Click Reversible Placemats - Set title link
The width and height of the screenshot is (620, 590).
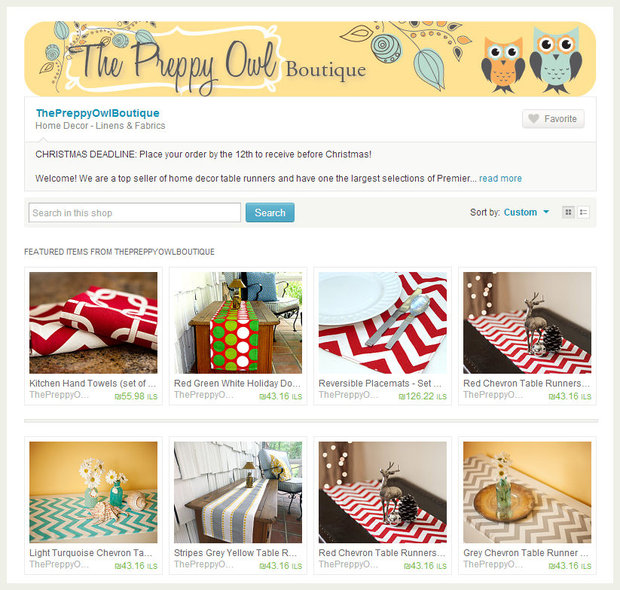[x=380, y=383]
